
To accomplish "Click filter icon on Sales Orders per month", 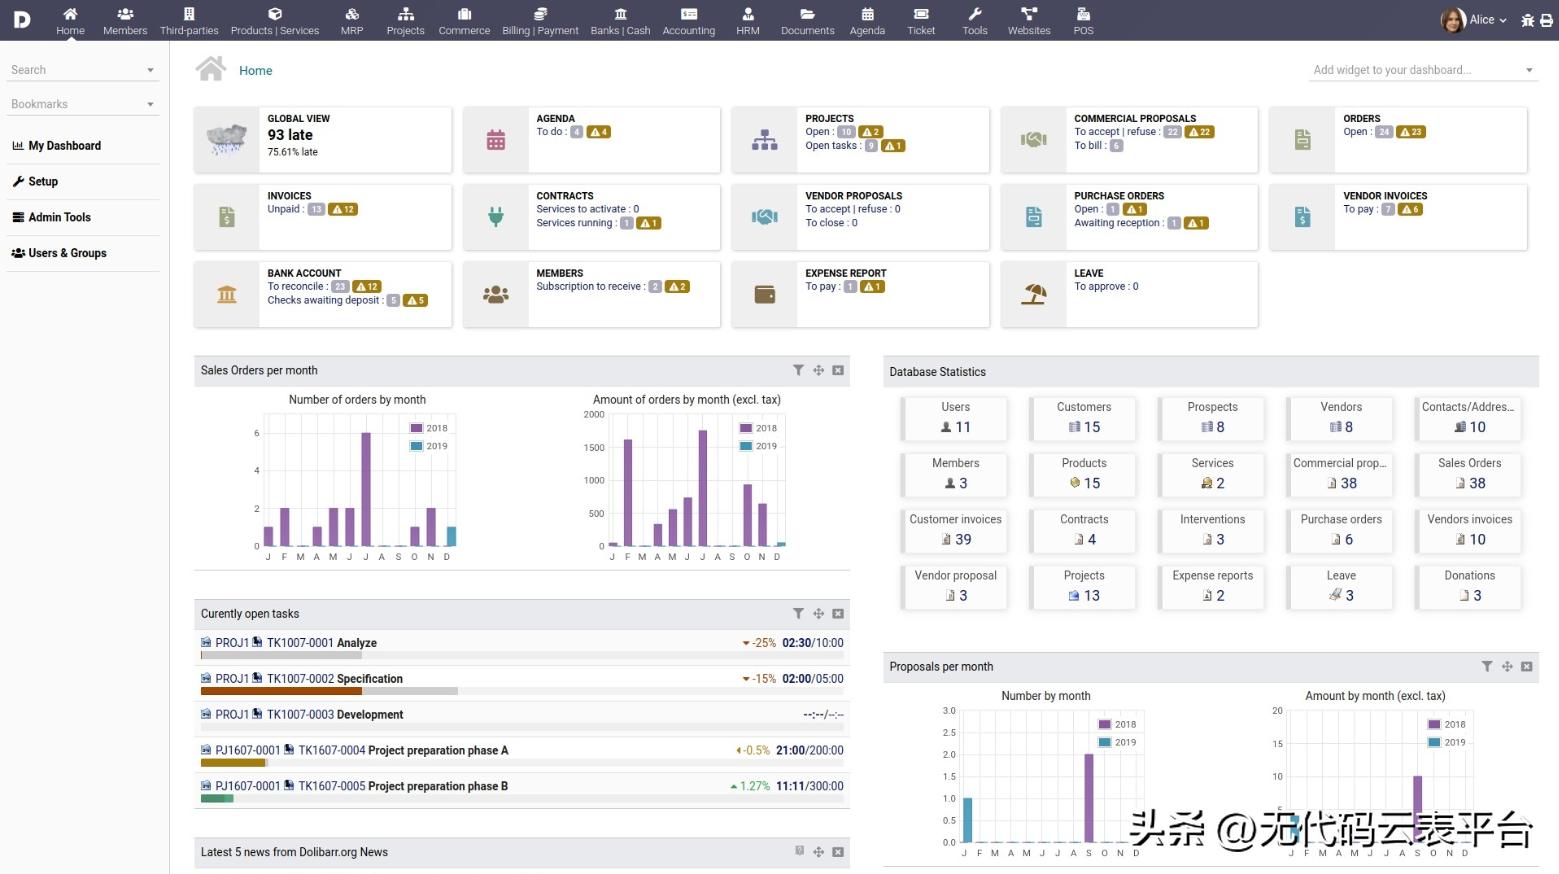I will point(798,370).
